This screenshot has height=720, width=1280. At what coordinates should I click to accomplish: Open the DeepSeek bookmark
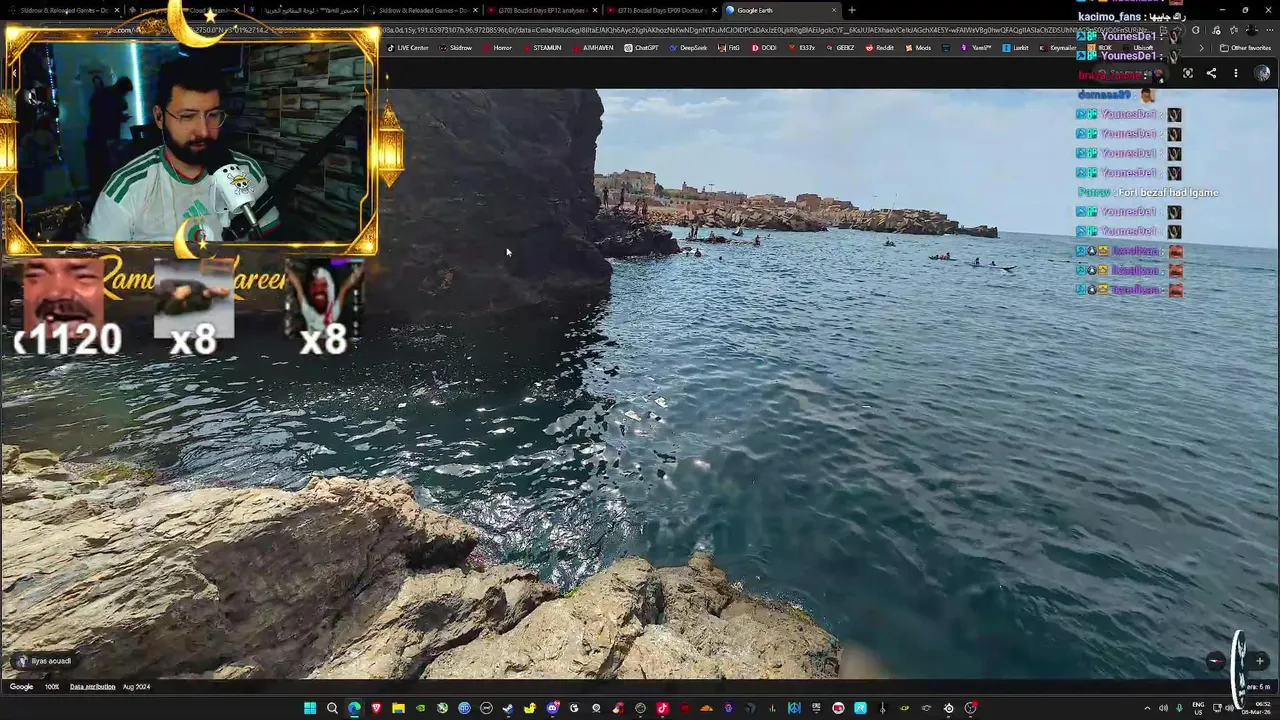coord(688,48)
